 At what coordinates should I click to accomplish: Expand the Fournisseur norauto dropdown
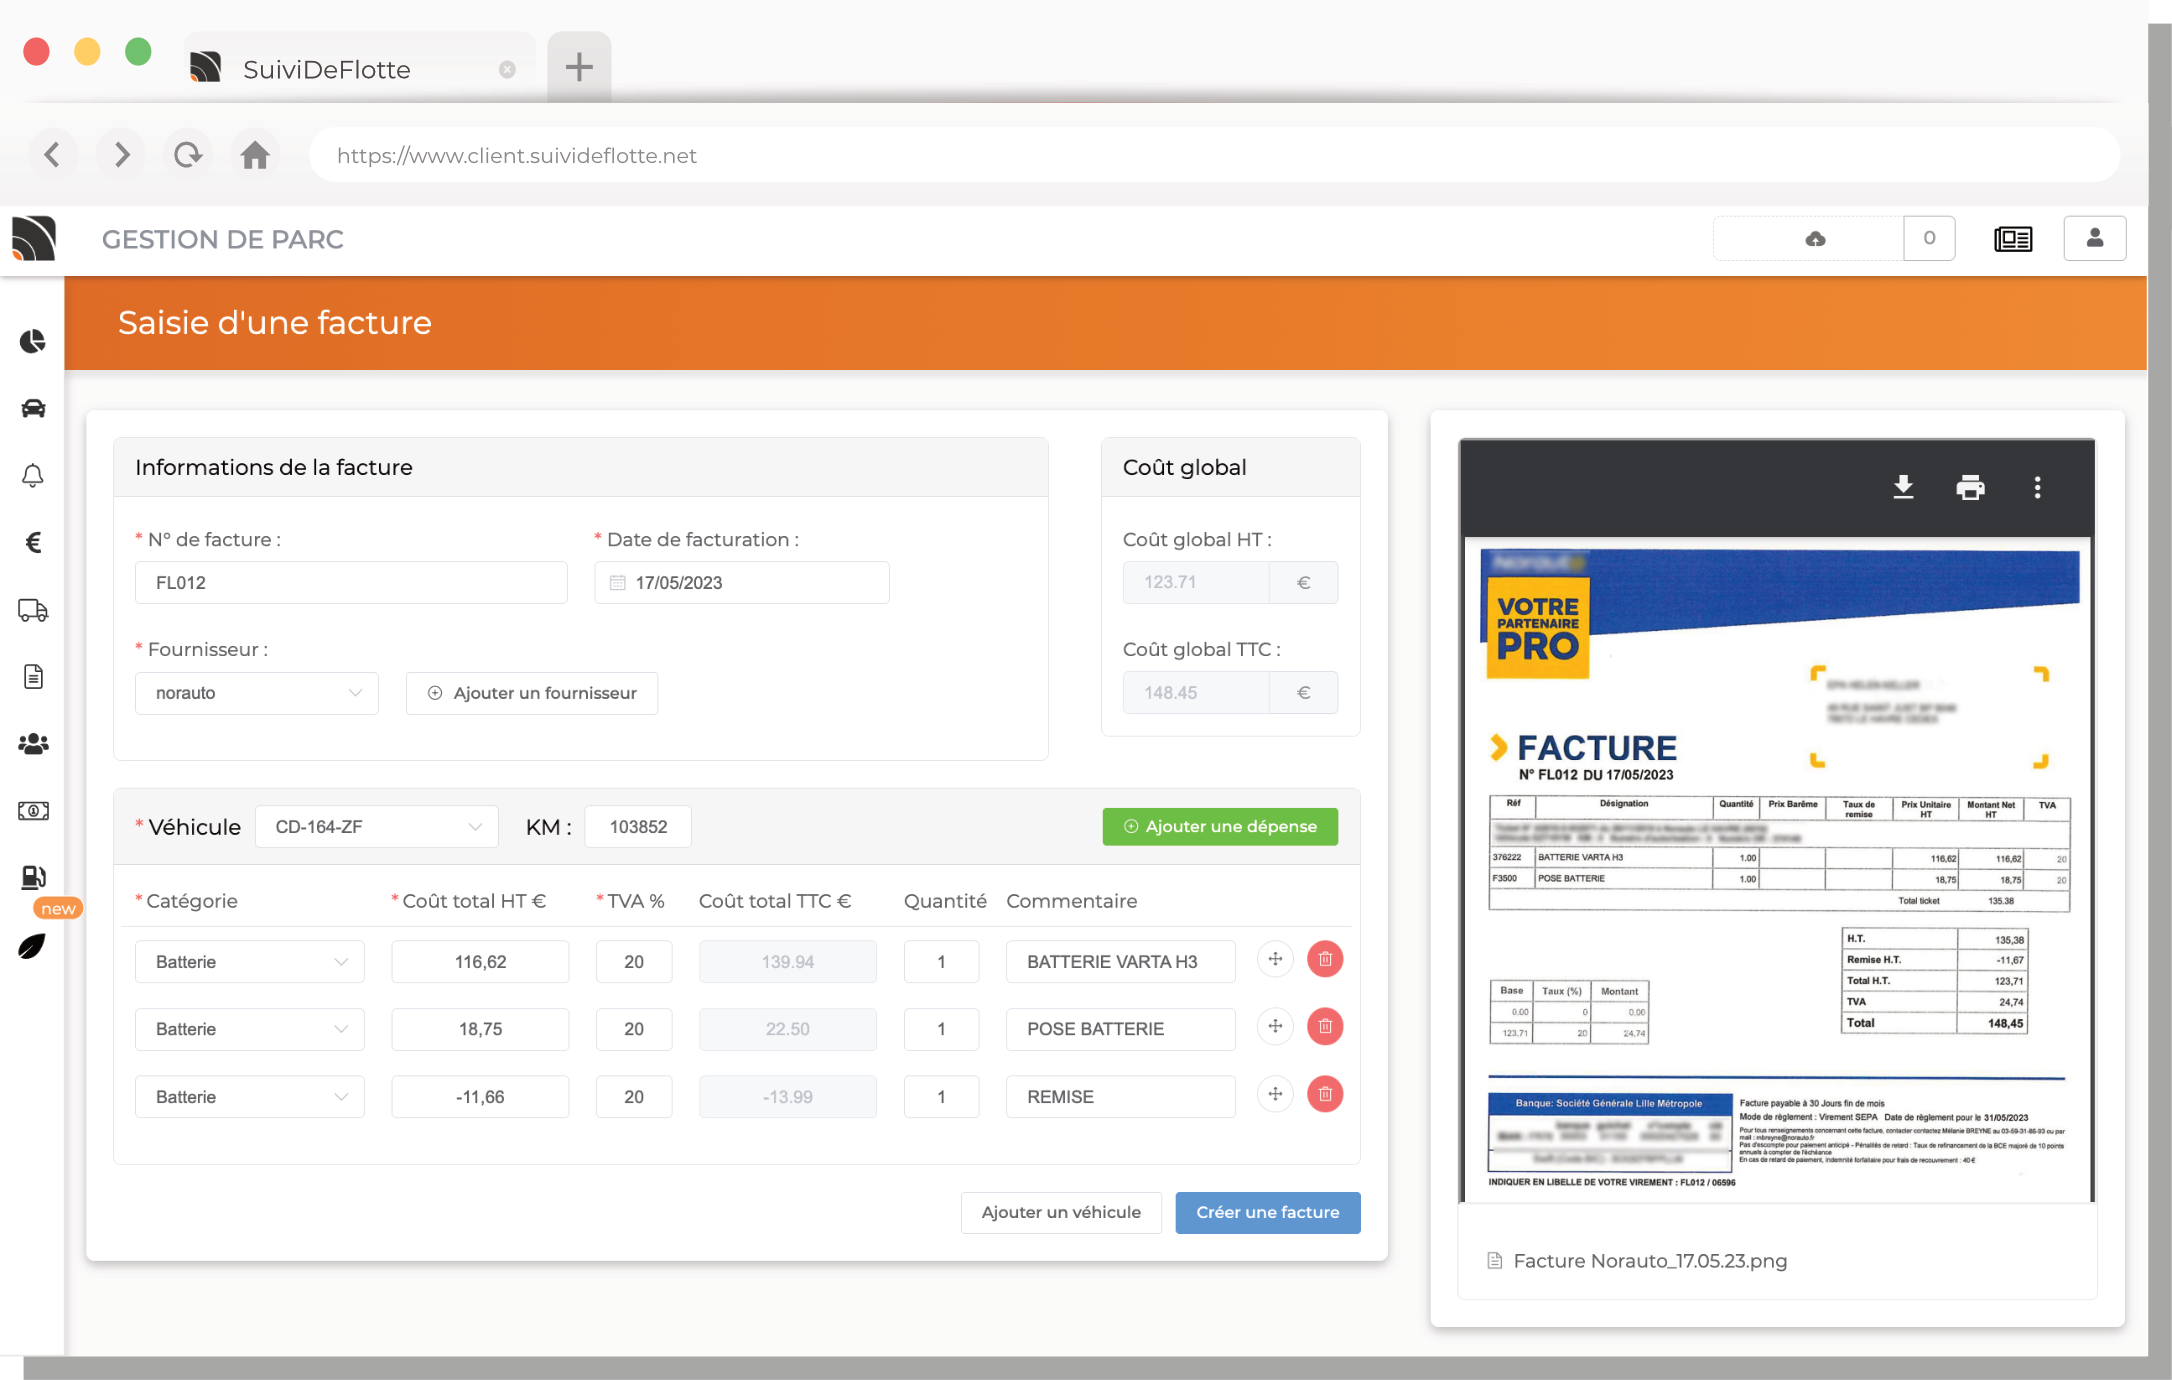(256, 693)
